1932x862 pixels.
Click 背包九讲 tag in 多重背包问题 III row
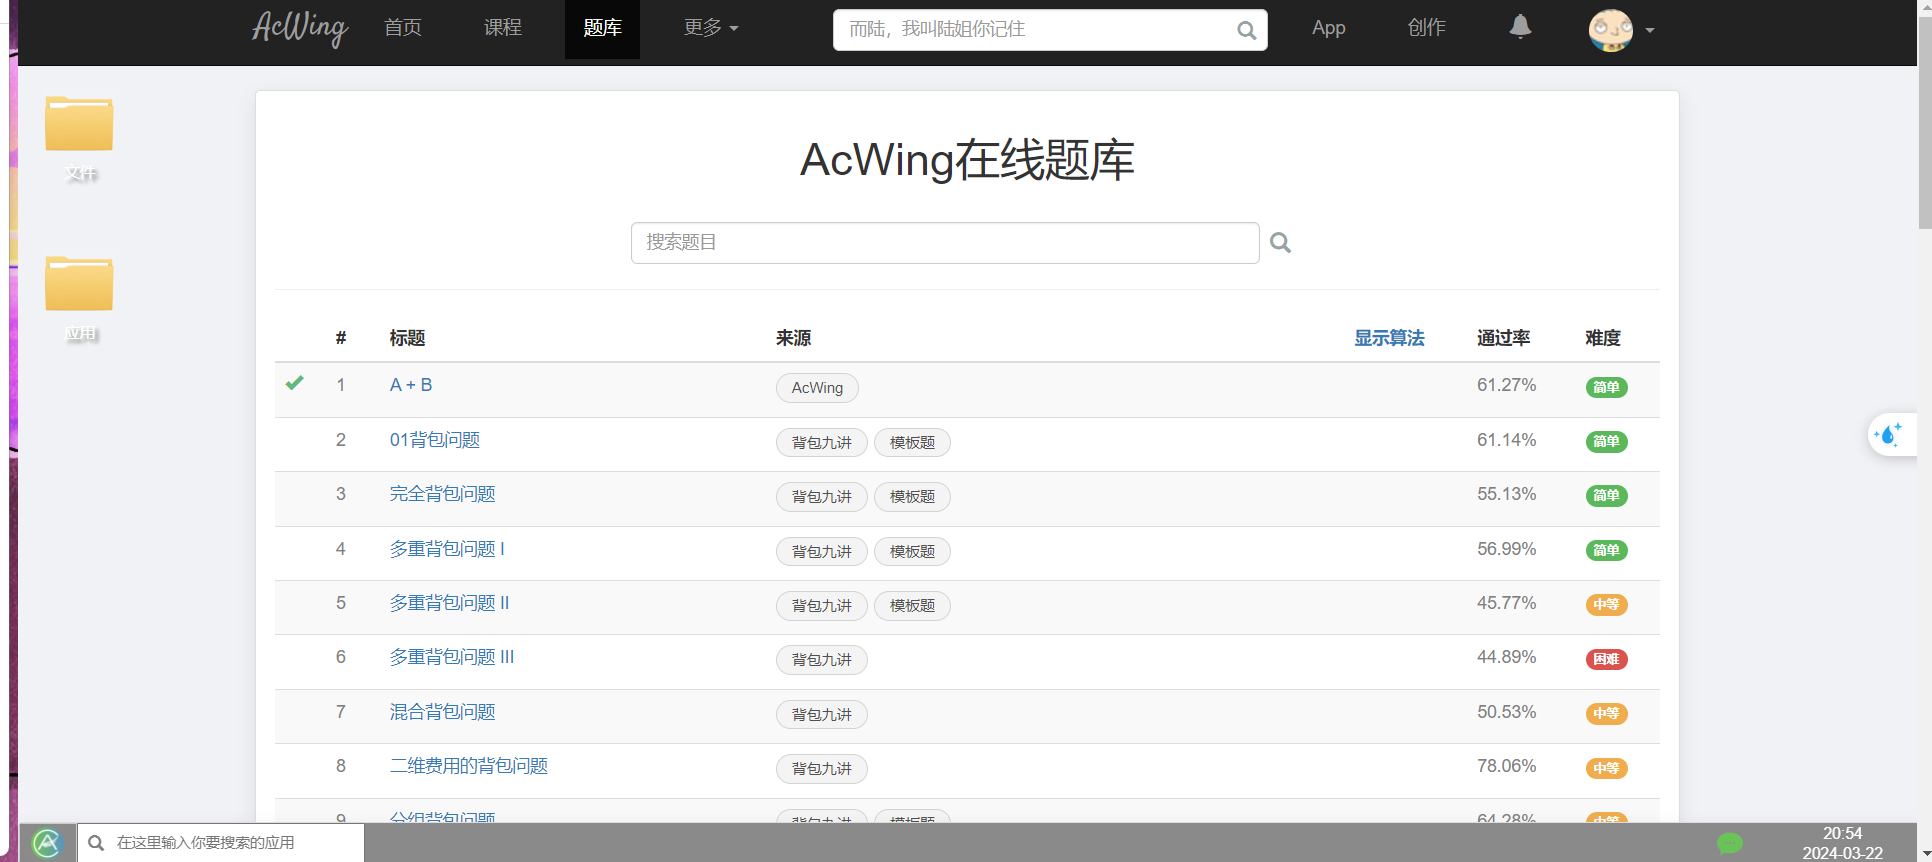click(822, 660)
